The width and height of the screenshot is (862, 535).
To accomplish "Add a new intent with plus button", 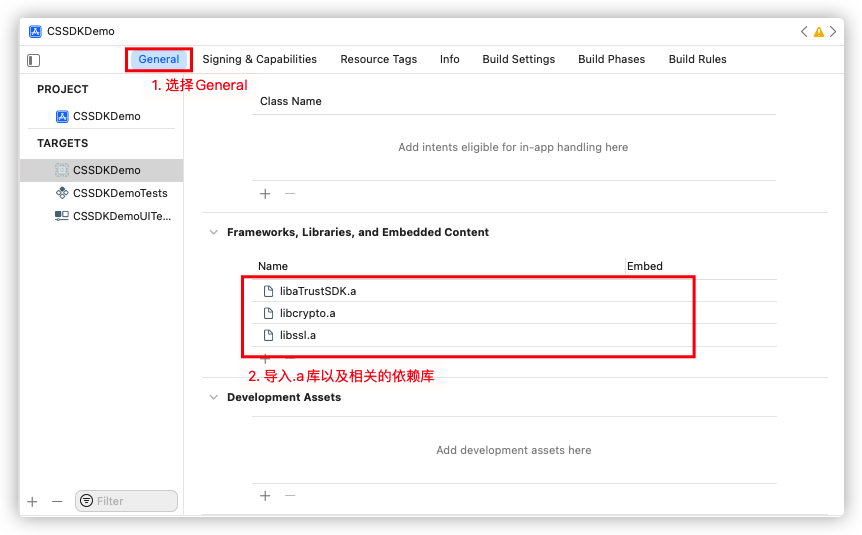I will 265,193.
